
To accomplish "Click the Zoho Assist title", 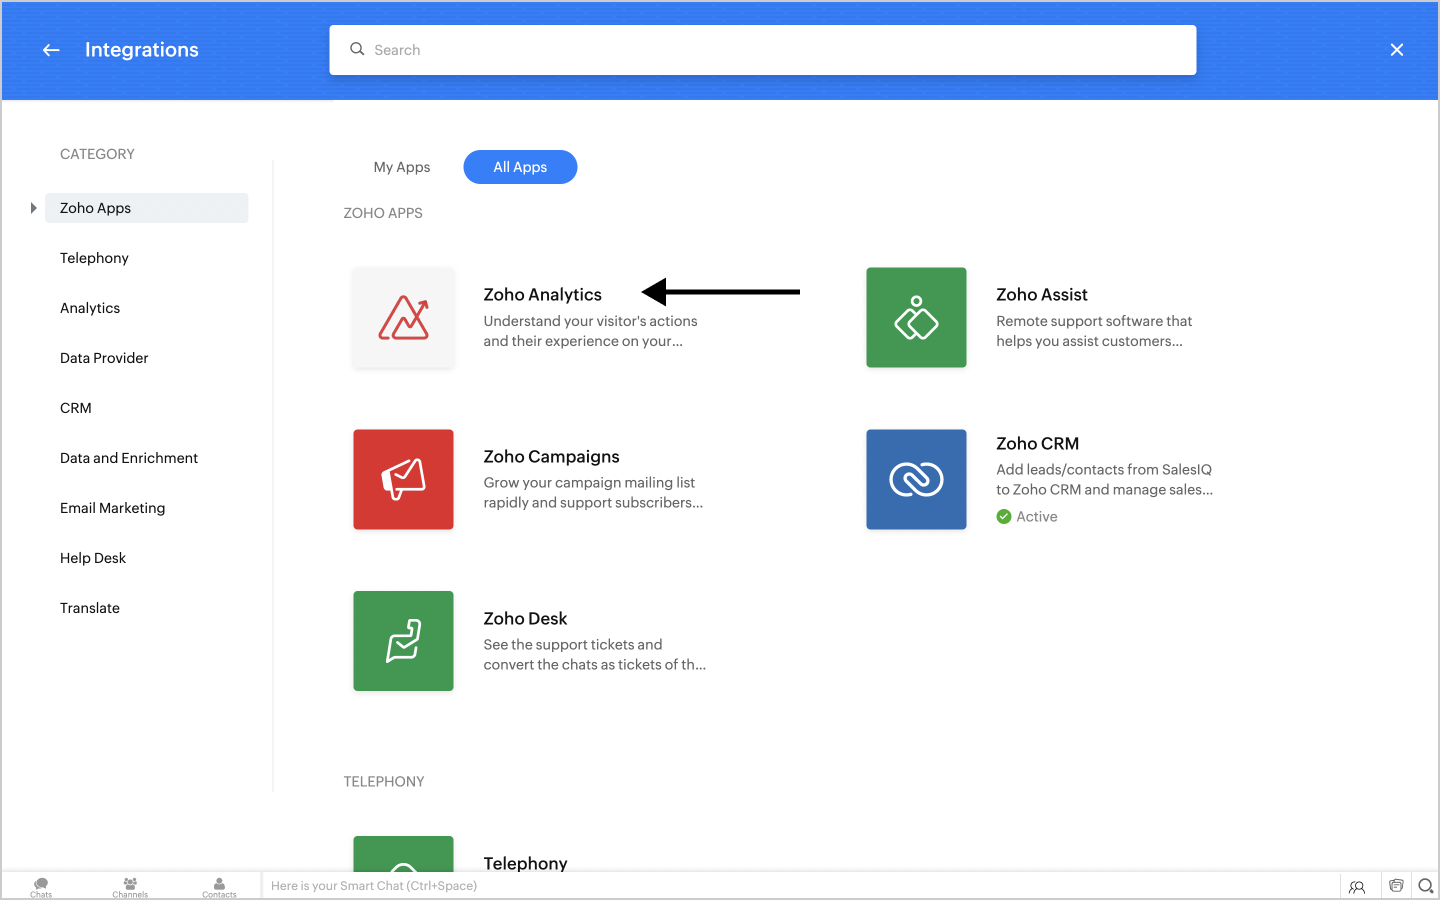I will [1042, 295].
